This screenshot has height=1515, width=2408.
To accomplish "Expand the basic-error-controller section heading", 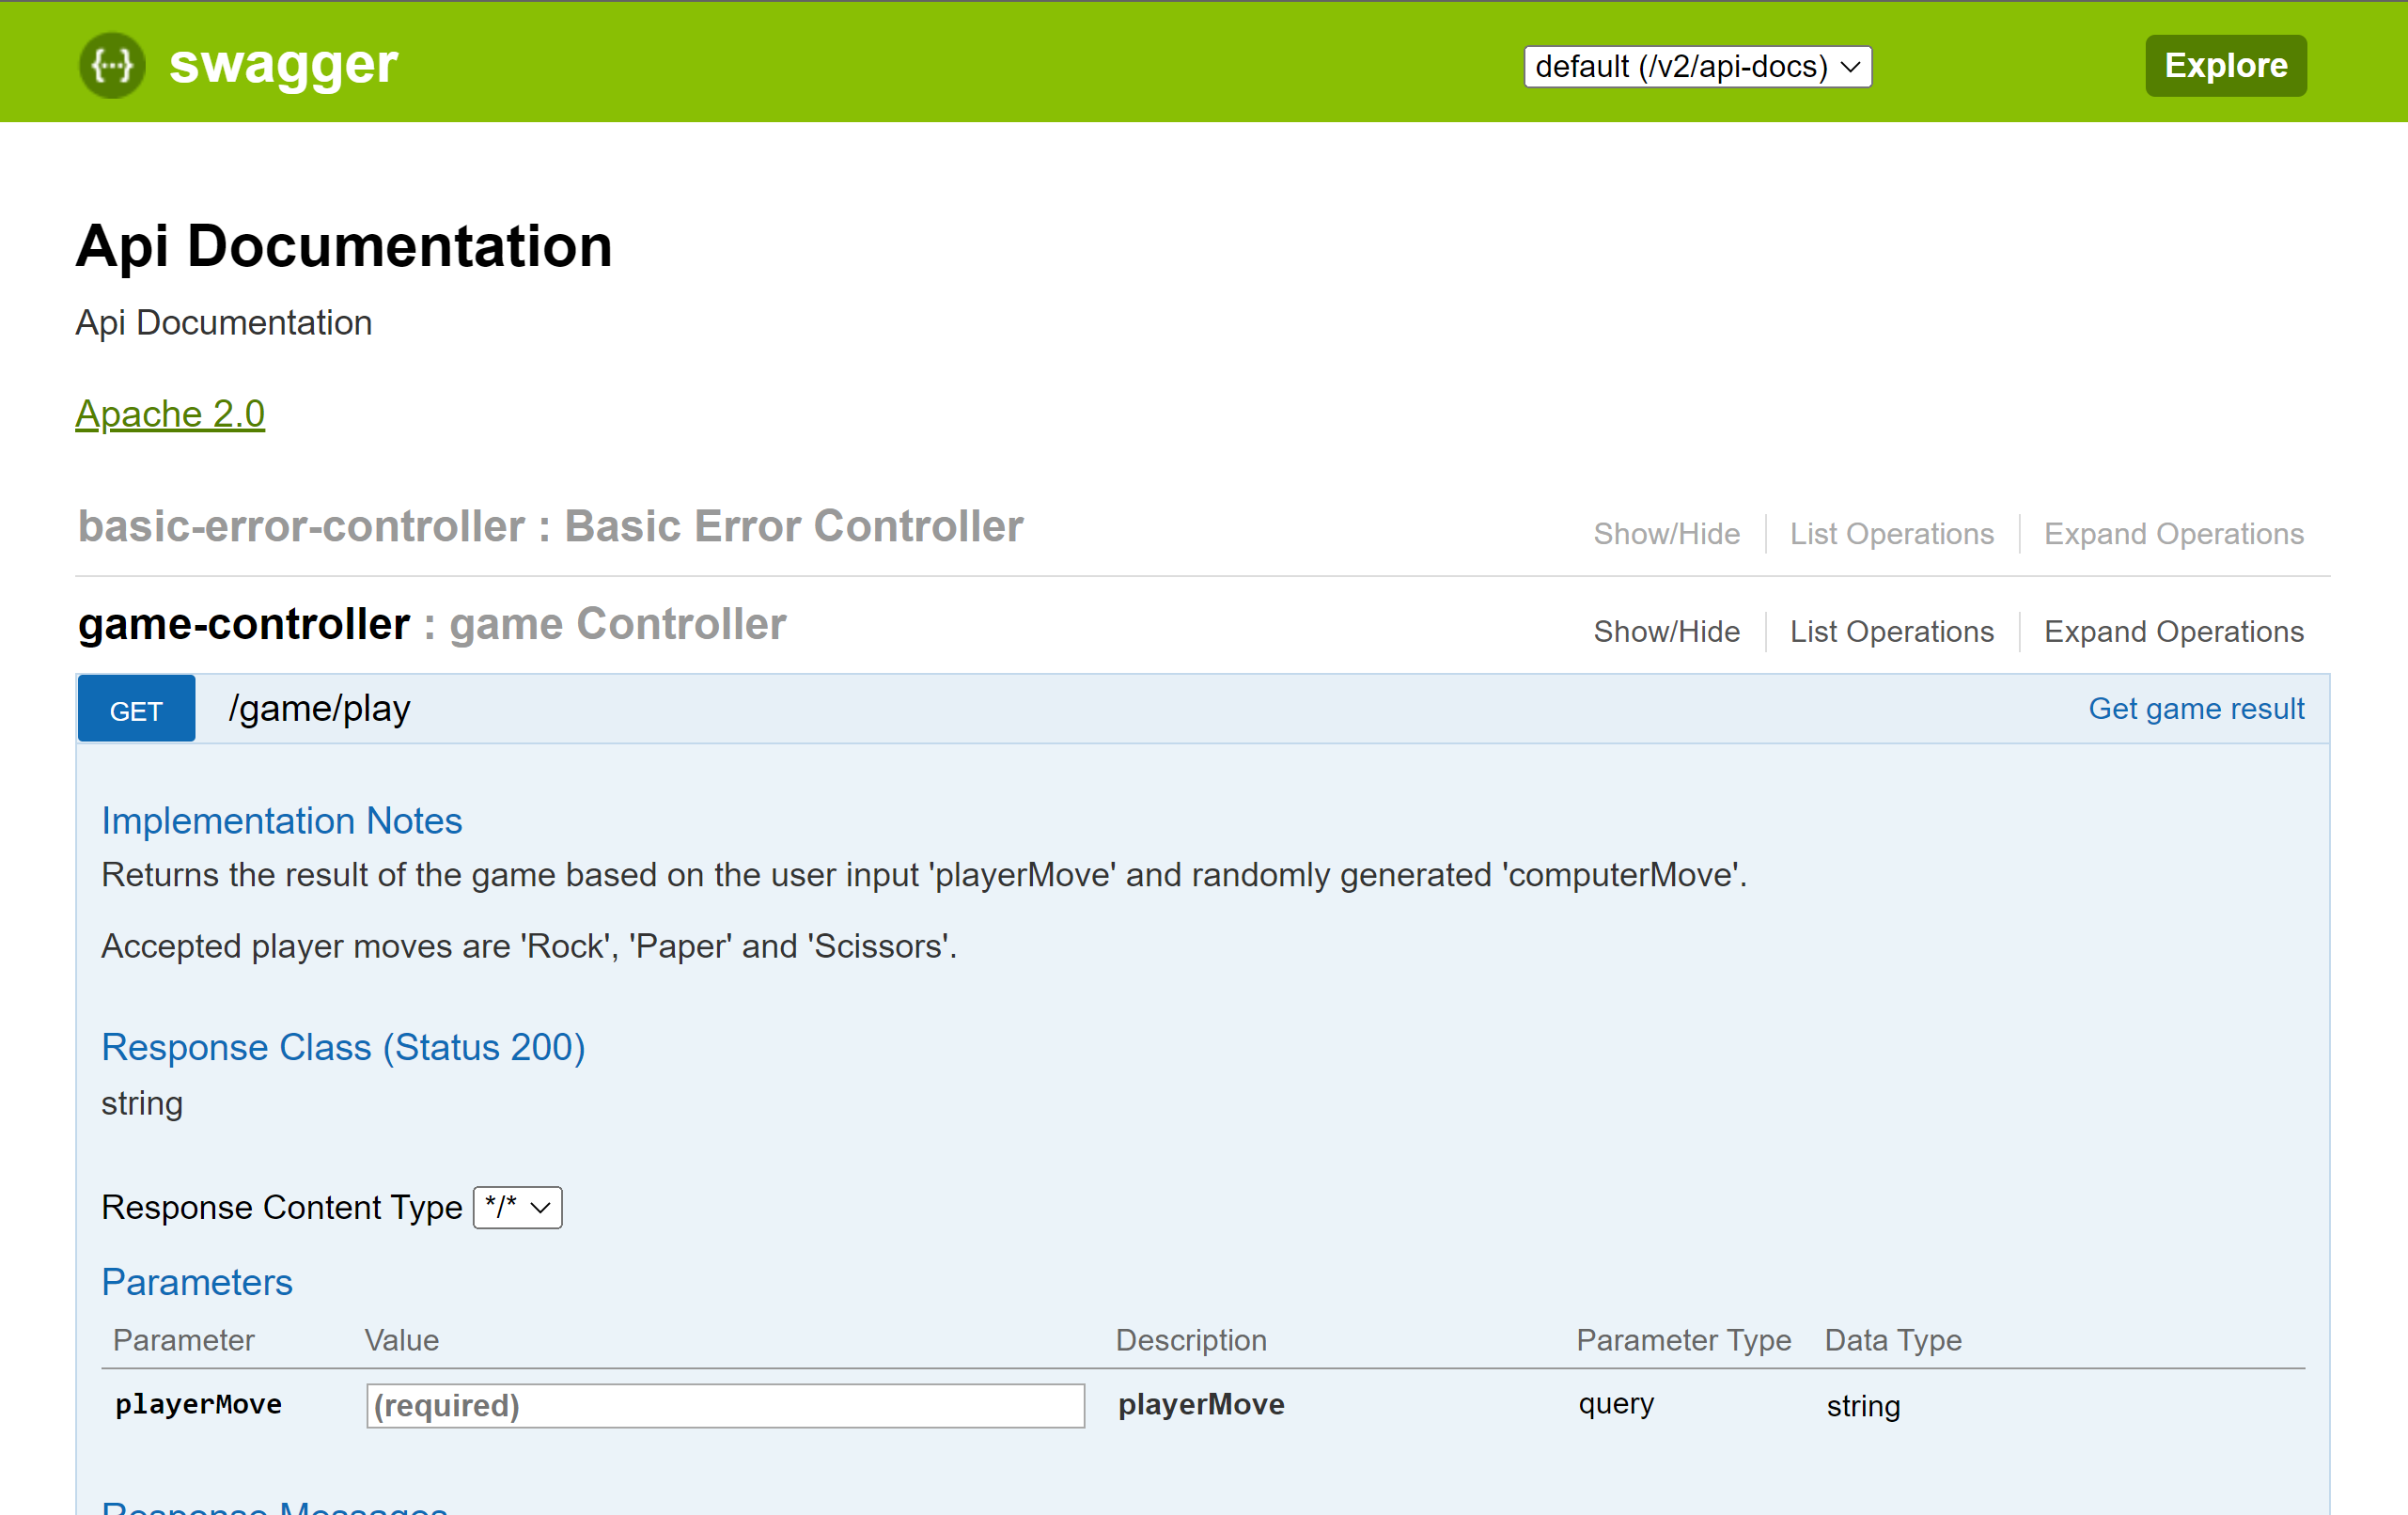I will click(550, 526).
